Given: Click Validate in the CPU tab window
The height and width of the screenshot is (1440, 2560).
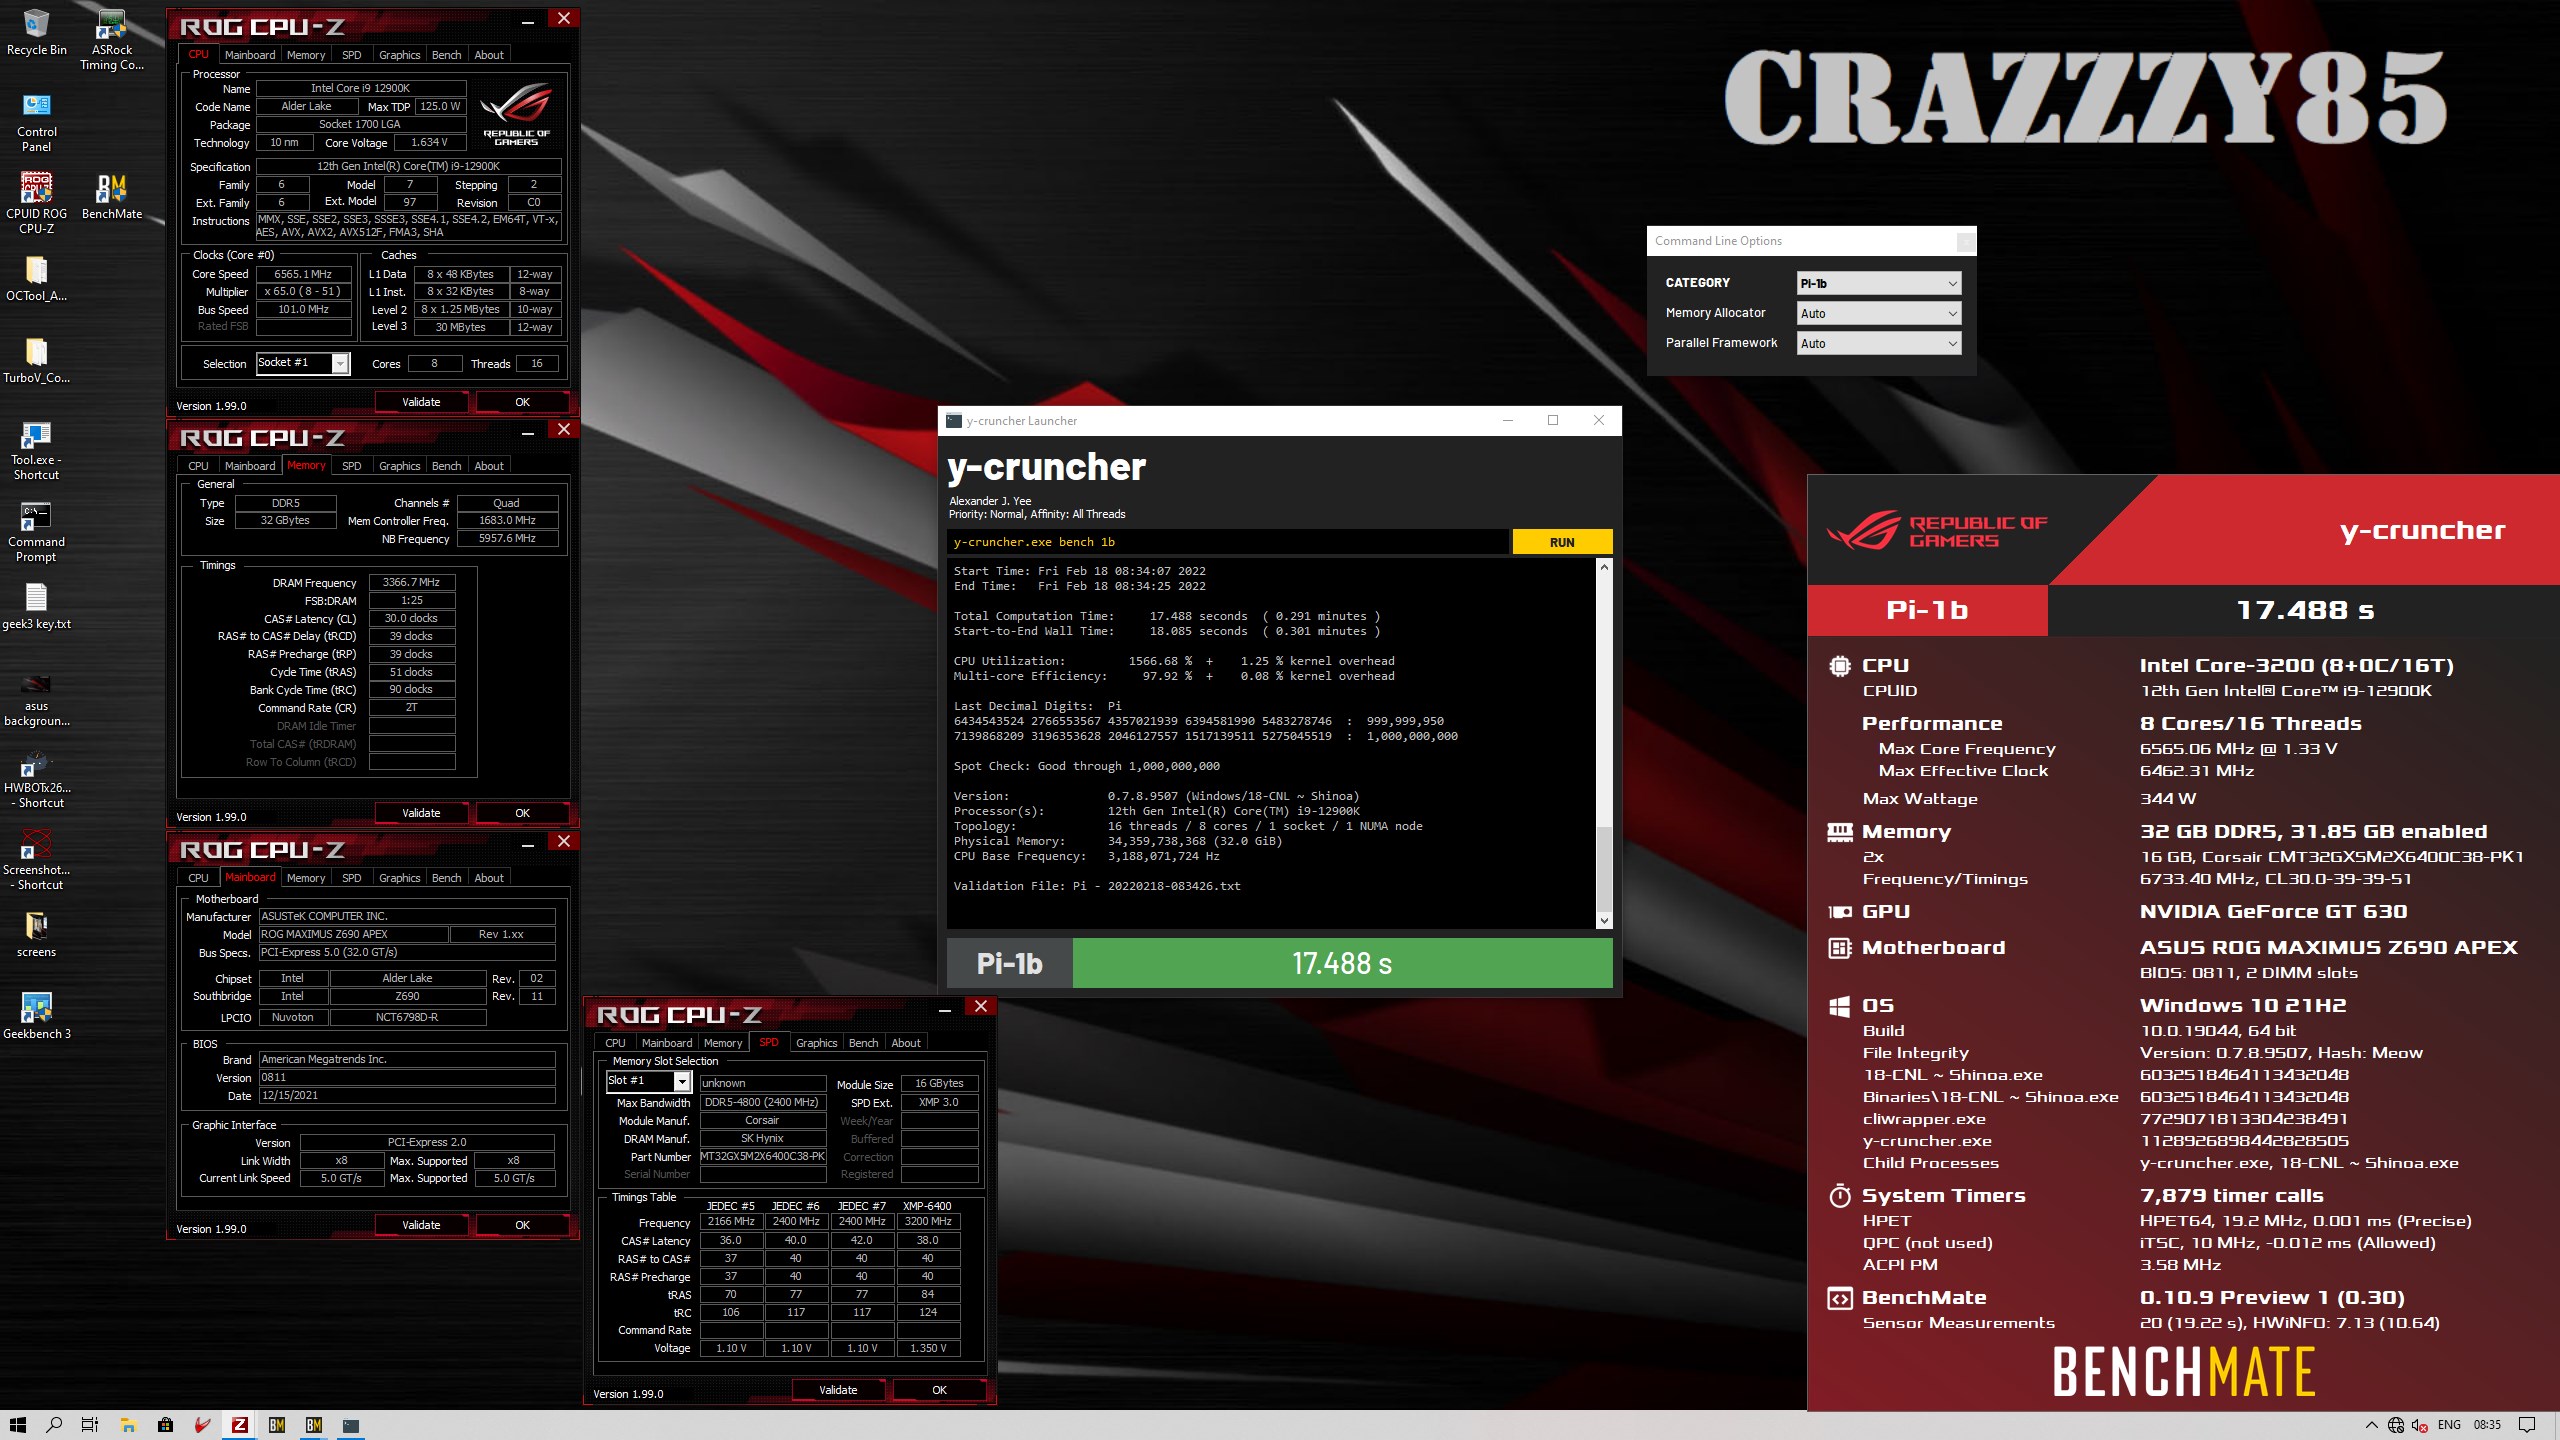Looking at the screenshot, I should (x=421, y=402).
